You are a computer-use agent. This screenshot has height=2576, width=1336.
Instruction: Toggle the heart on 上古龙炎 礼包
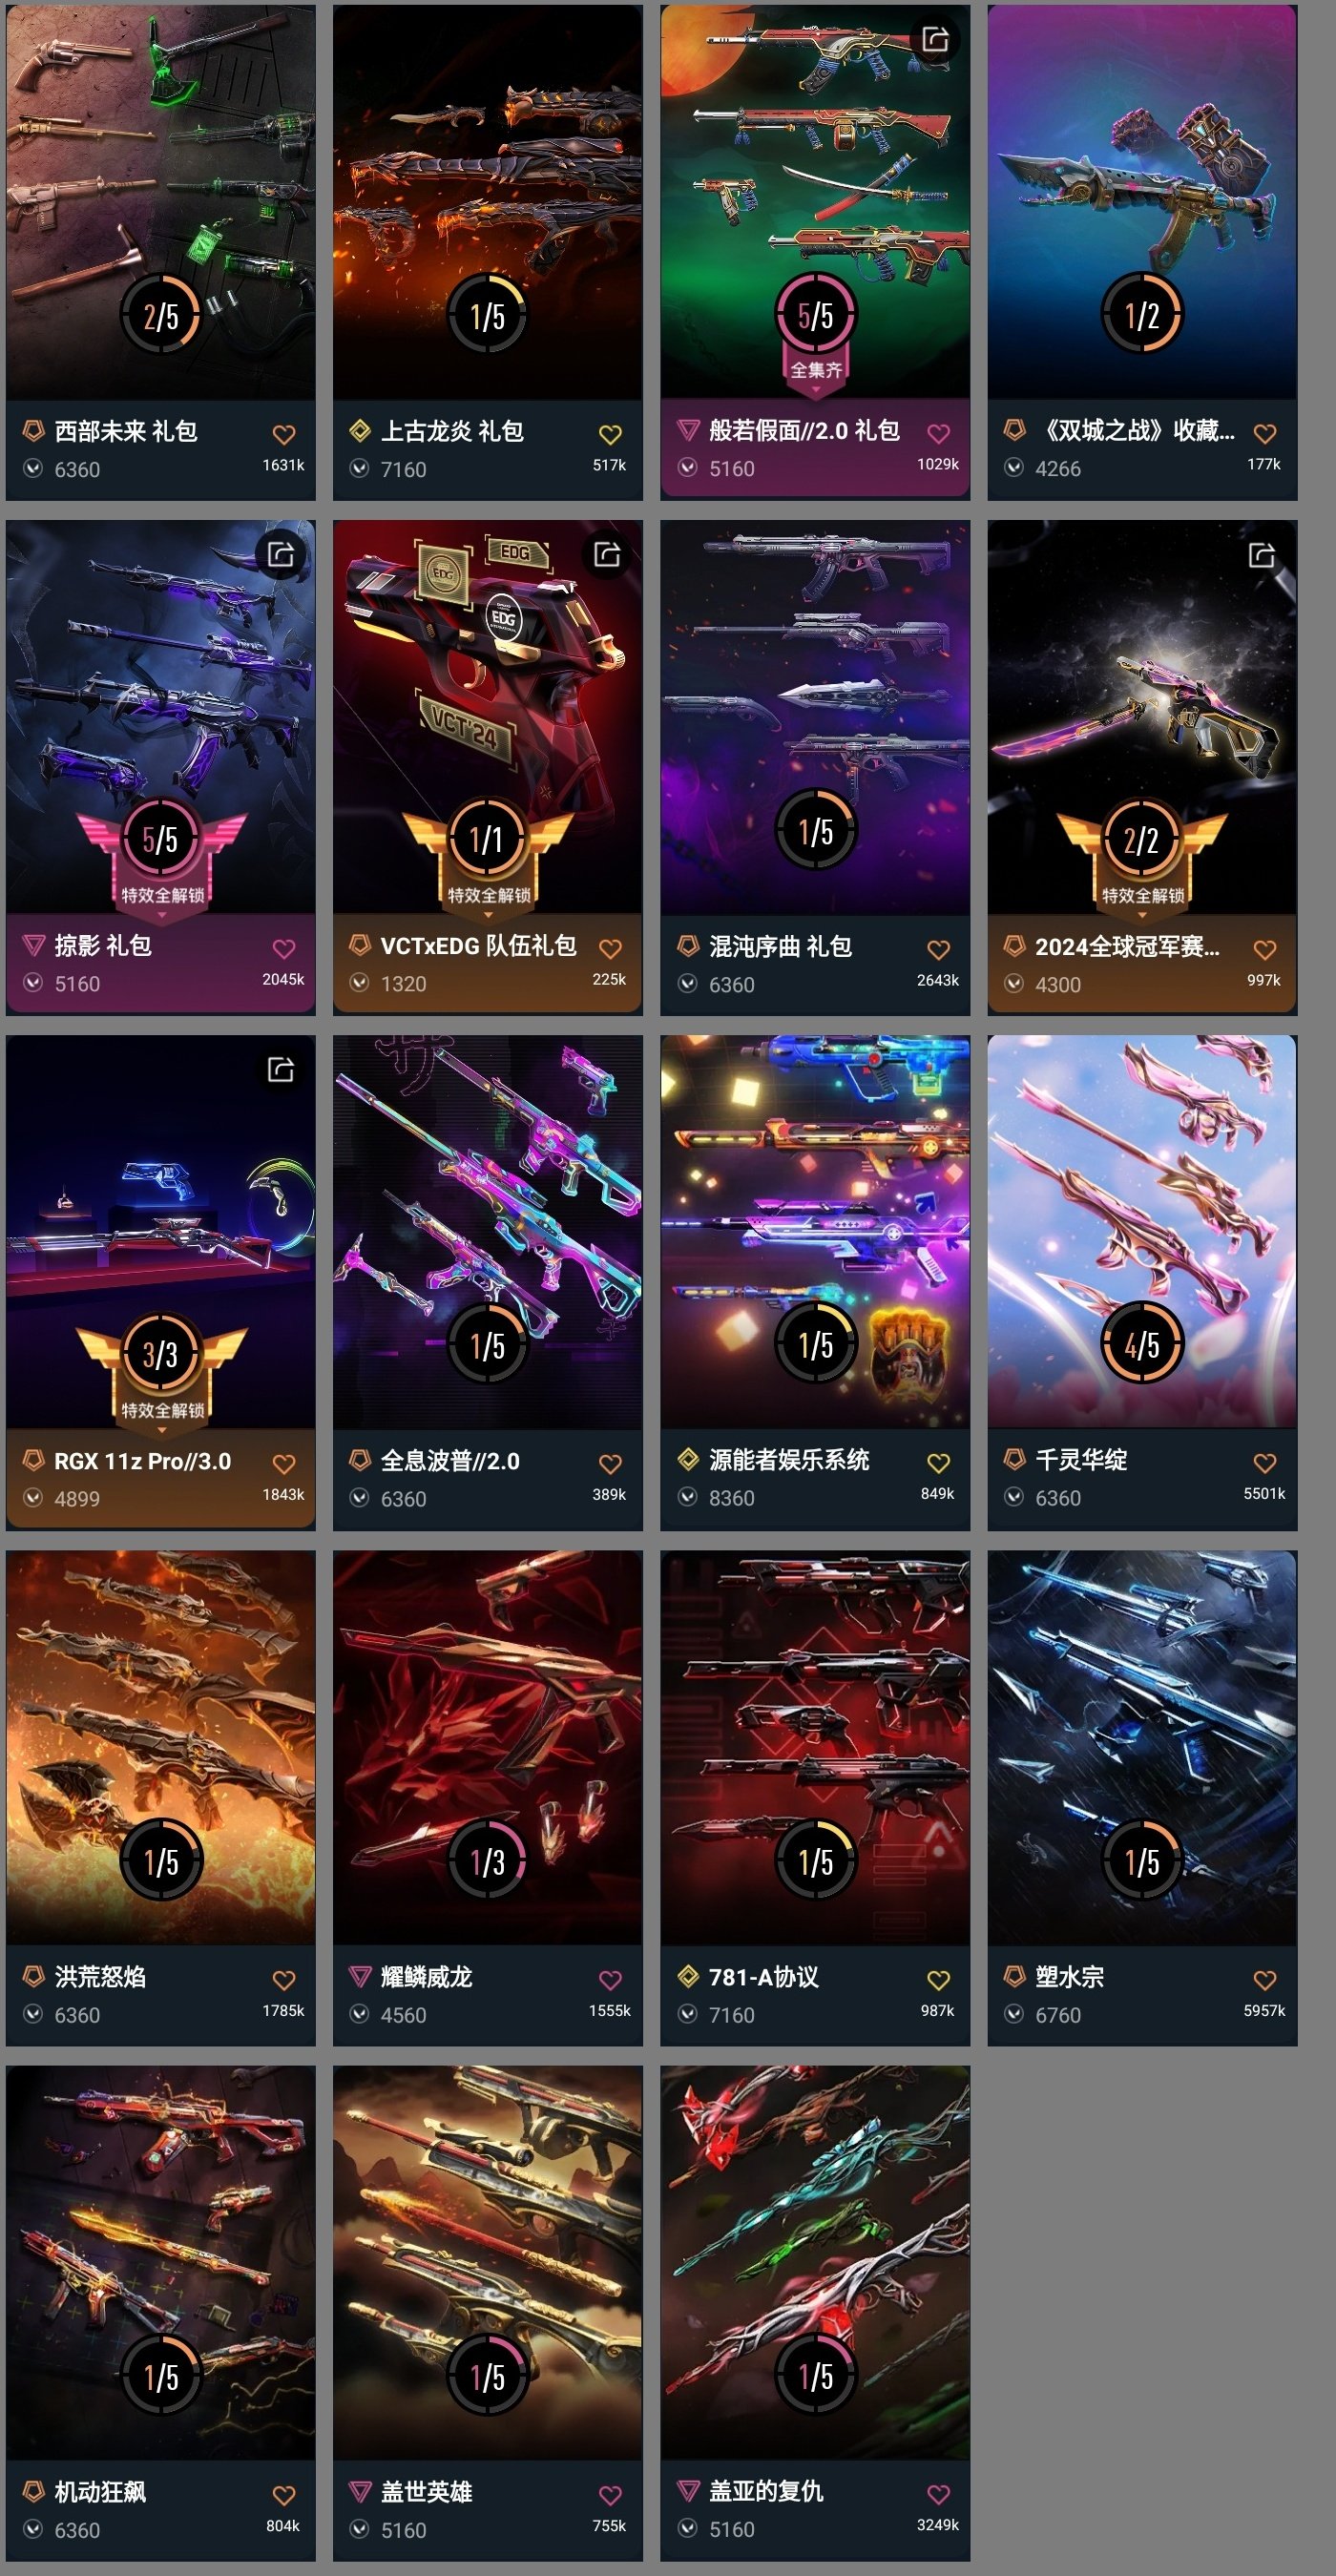tap(610, 434)
